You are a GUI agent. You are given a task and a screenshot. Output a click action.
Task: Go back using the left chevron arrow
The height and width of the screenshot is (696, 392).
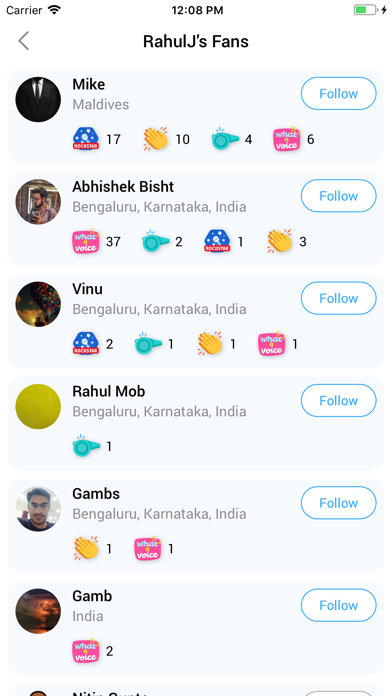point(24,41)
